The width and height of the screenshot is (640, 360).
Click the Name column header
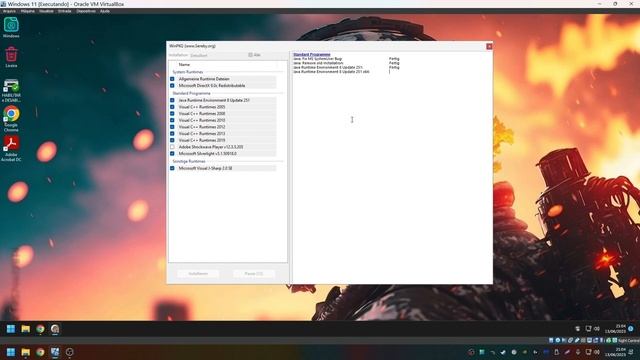(x=184, y=64)
